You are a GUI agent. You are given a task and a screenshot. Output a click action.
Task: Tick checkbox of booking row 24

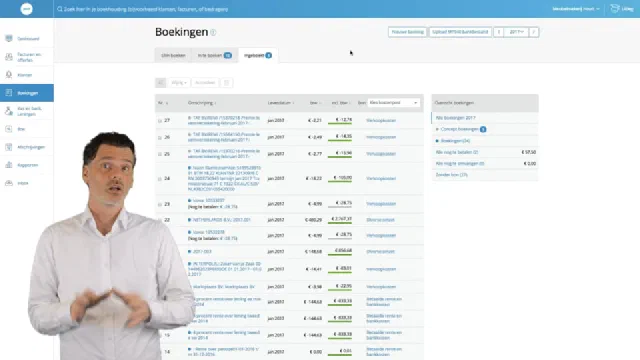pos(160,179)
